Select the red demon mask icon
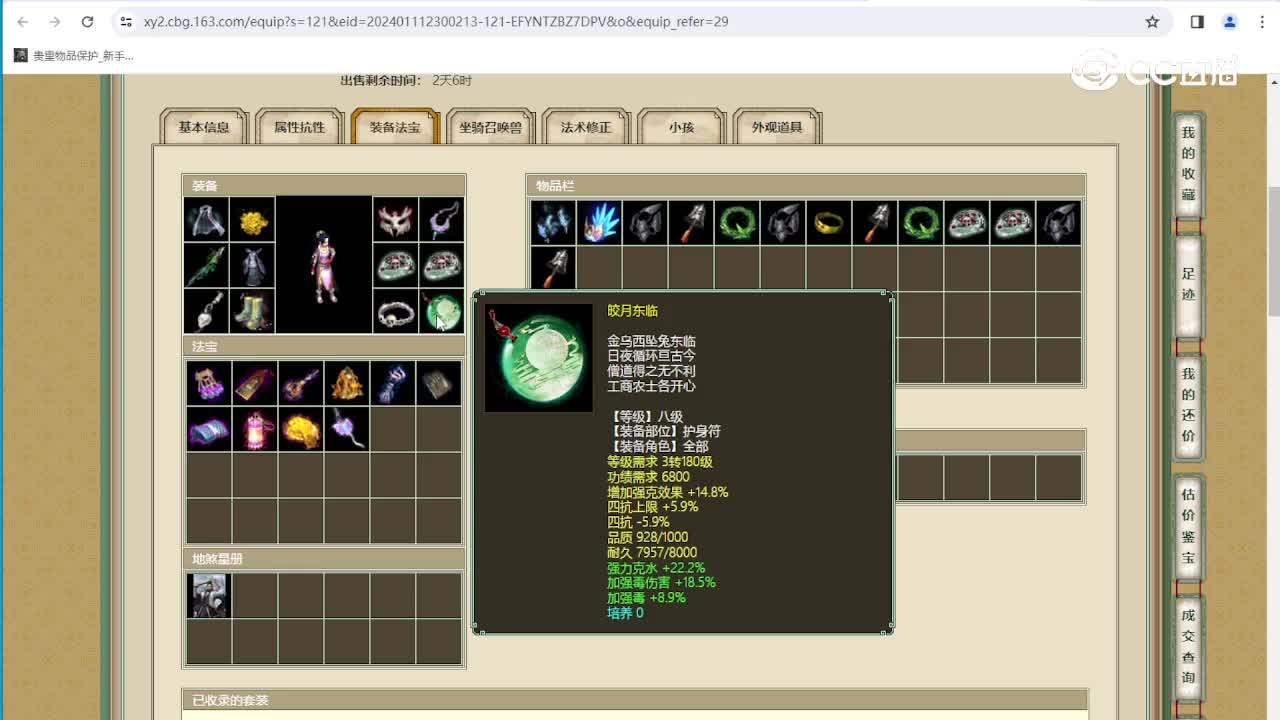The height and width of the screenshot is (720, 1280). tap(395, 219)
